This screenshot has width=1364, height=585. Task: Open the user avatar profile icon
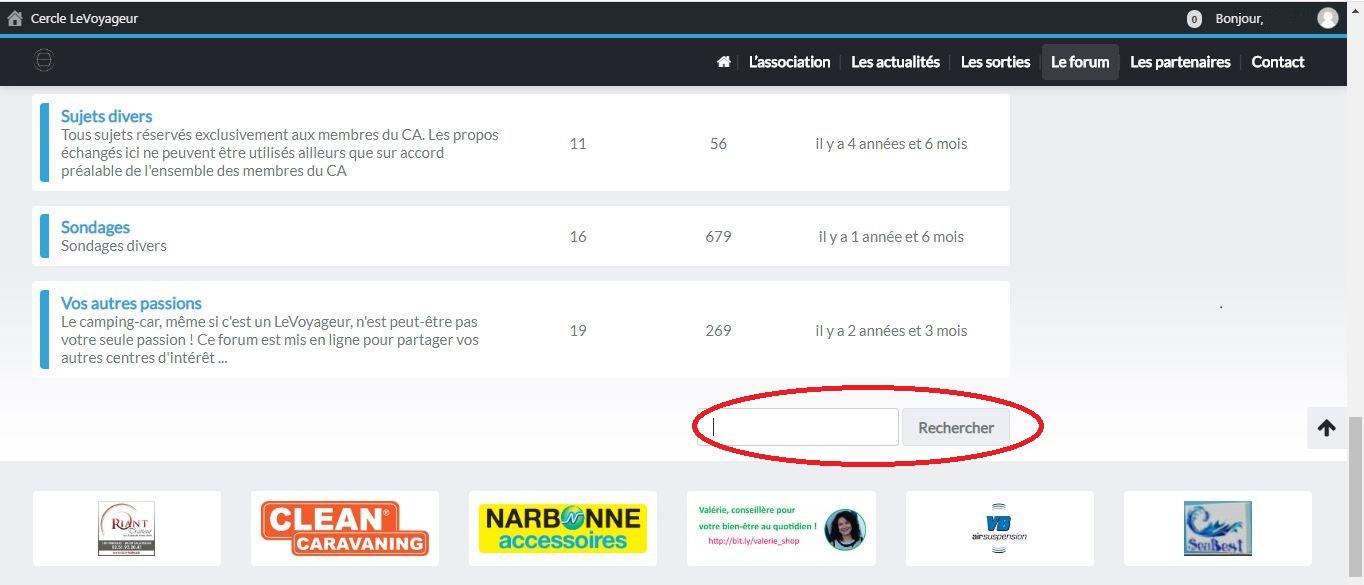point(1327,18)
